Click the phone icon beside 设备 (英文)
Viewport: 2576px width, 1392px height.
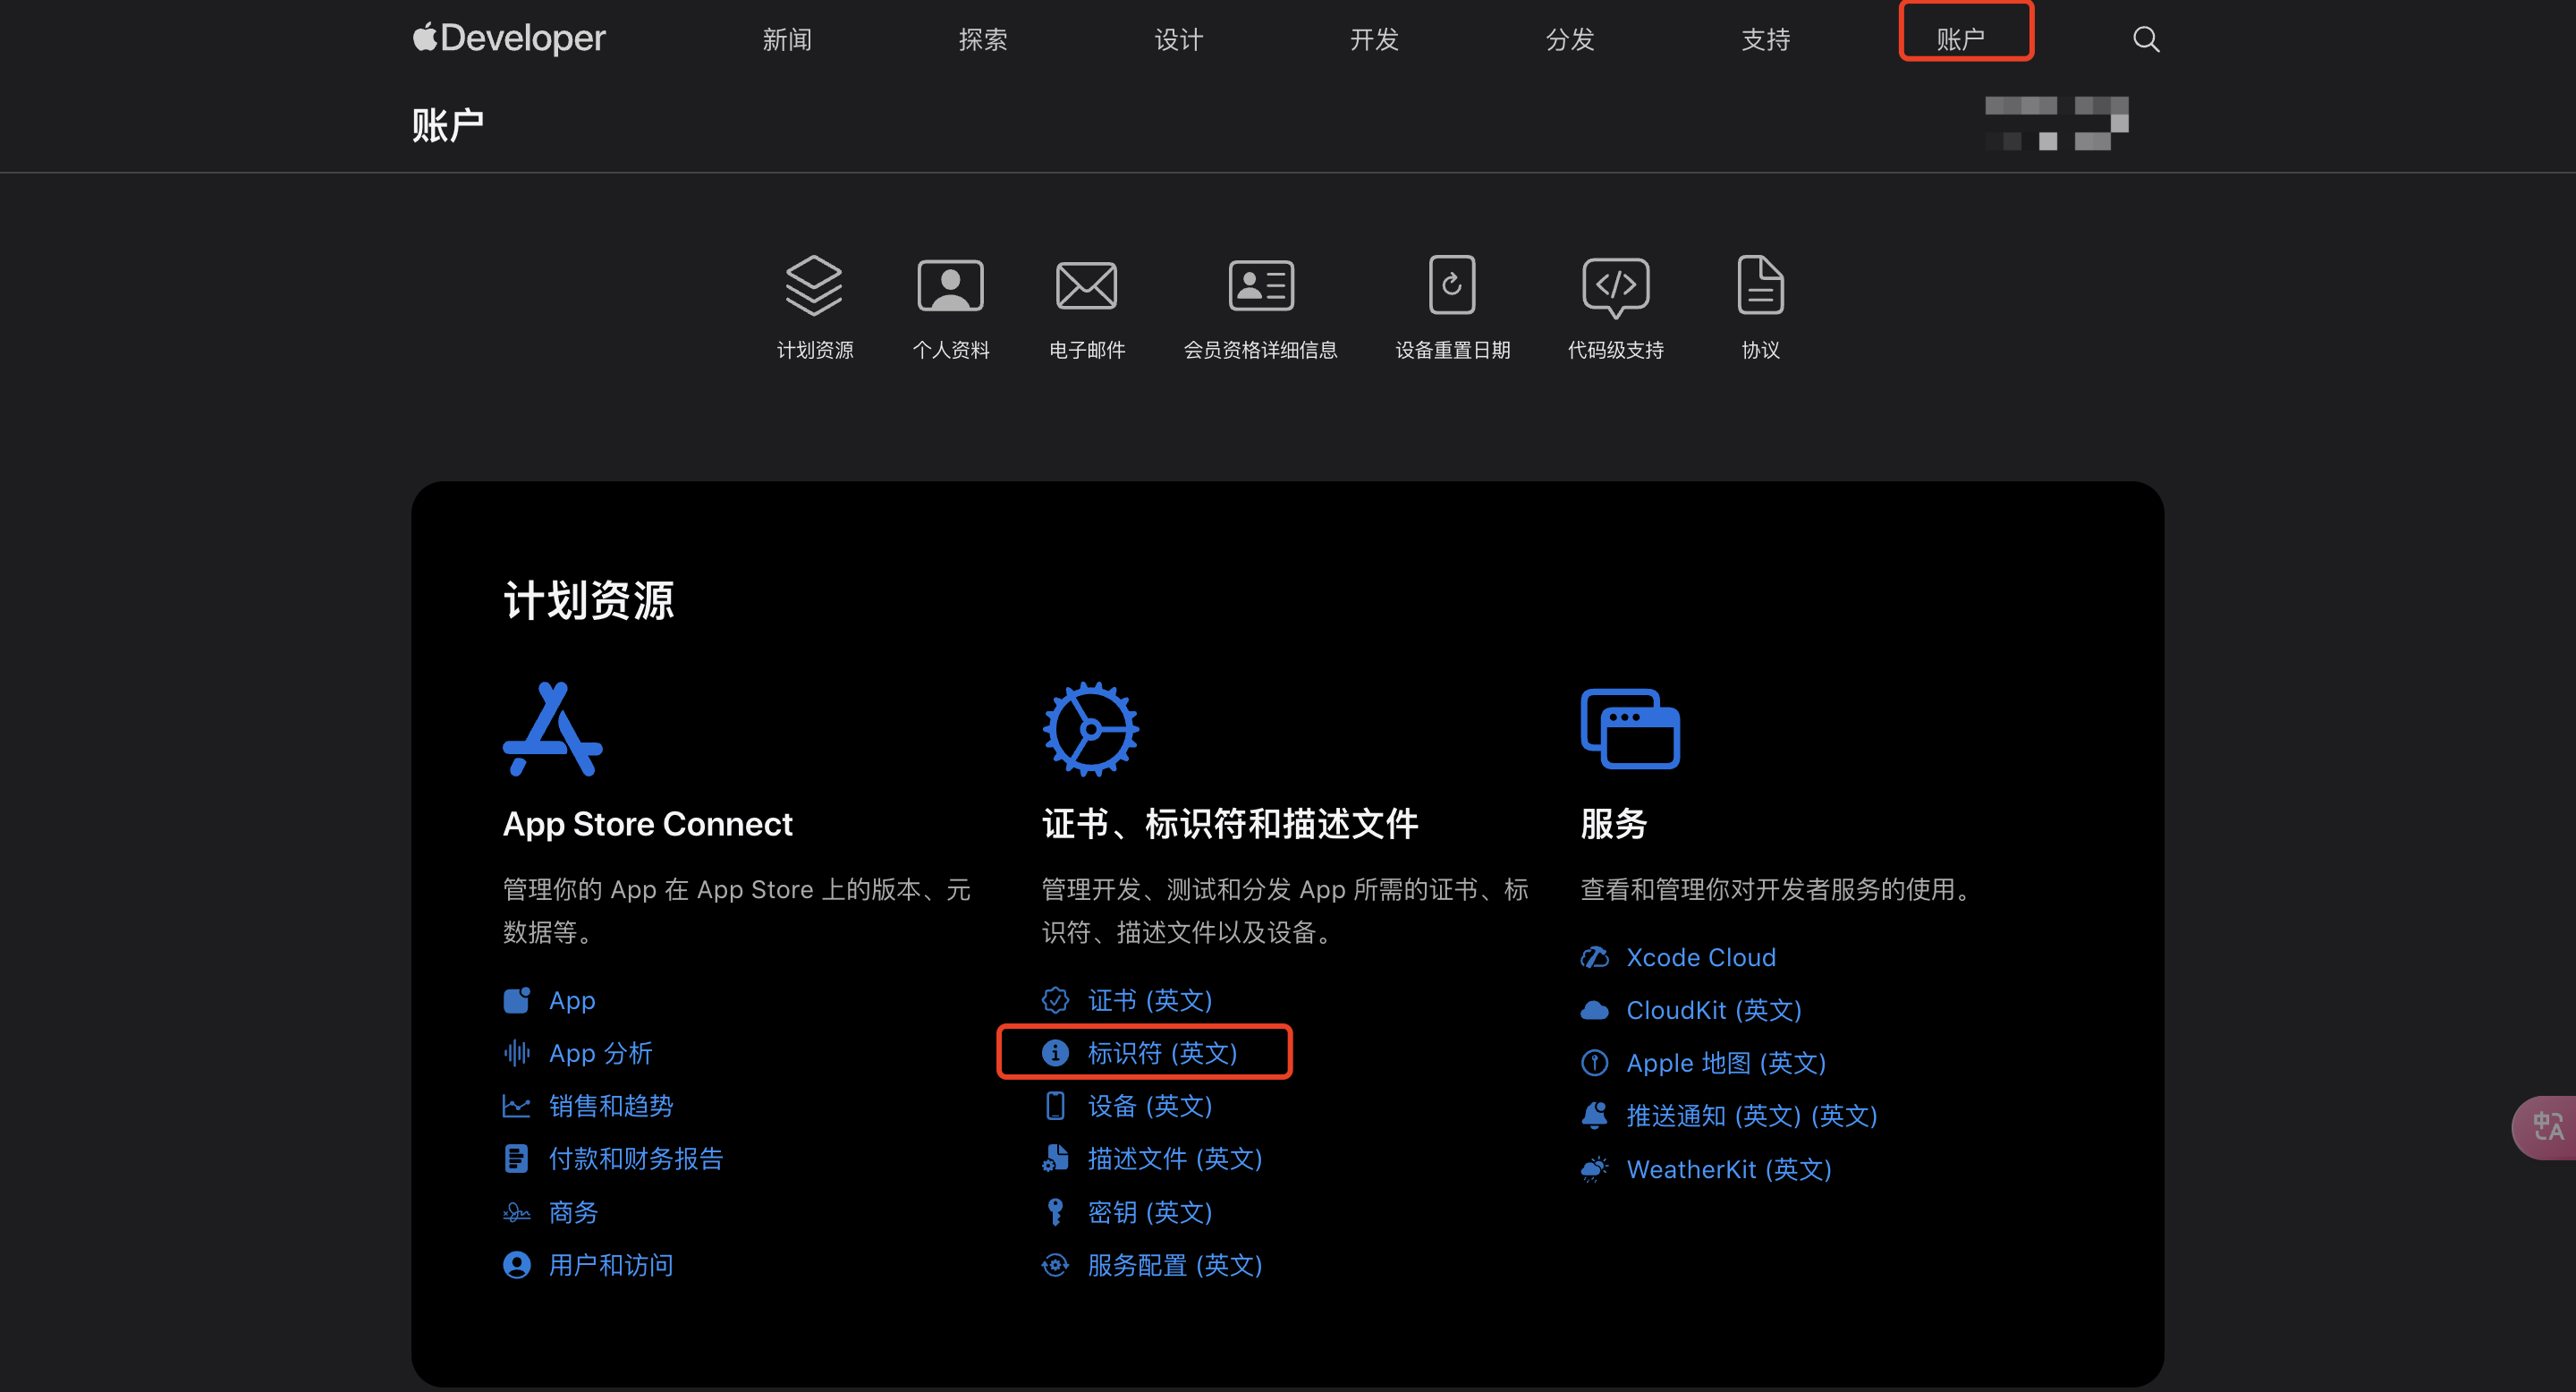(1055, 1106)
